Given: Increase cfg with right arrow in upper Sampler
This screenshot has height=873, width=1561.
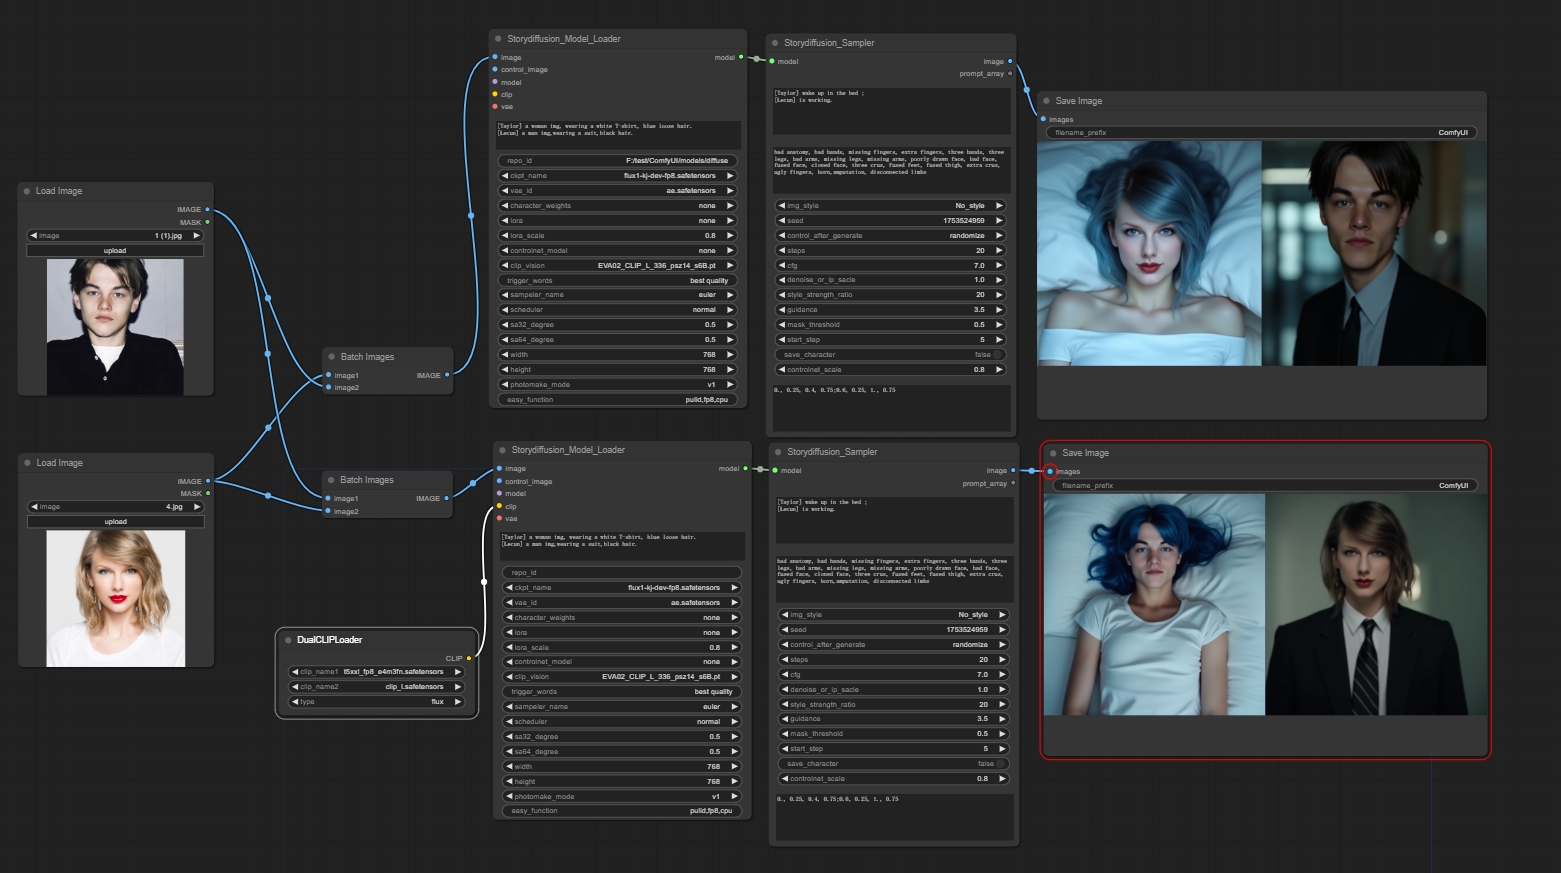Looking at the screenshot, I should (998, 265).
